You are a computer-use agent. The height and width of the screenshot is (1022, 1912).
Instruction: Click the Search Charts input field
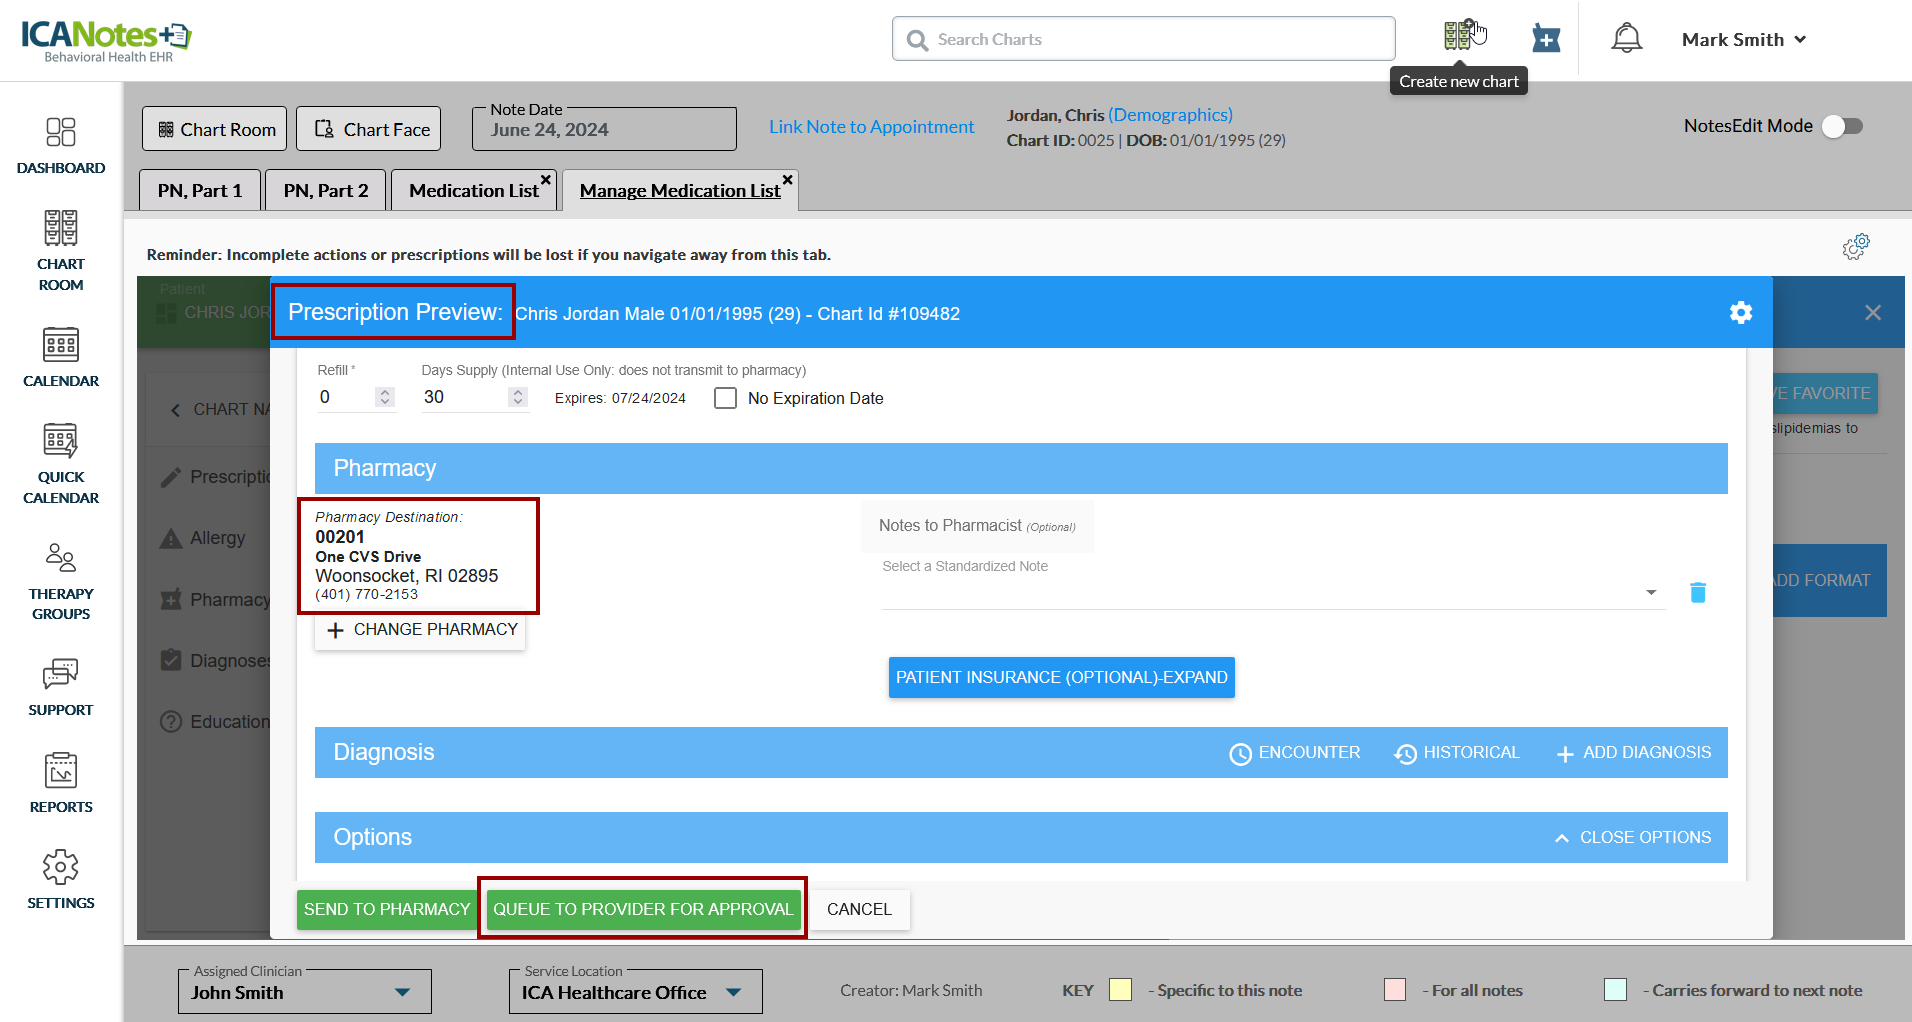pos(1143,39)
